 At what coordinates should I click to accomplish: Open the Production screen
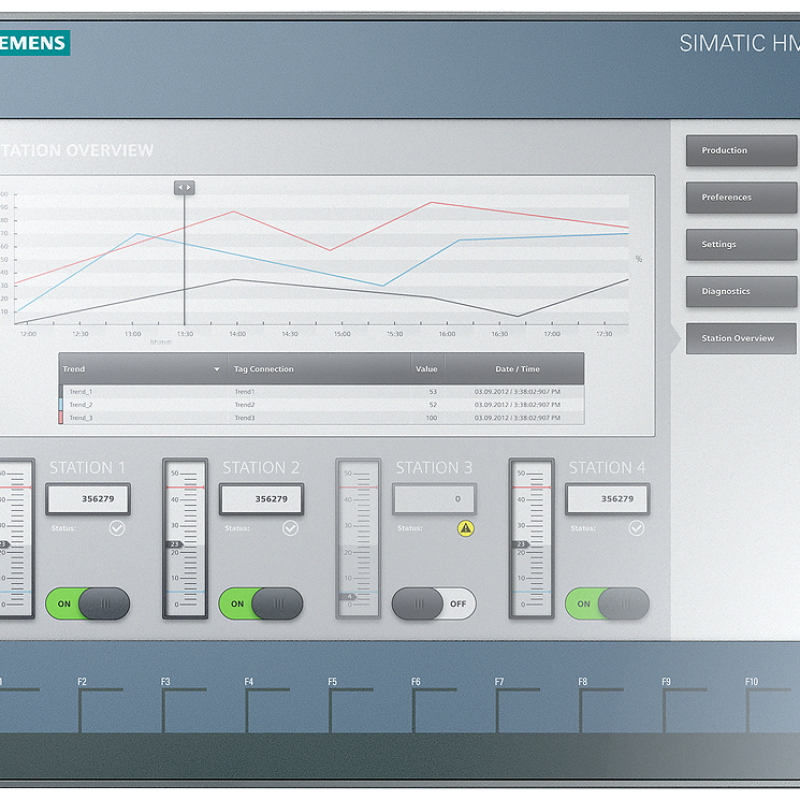pyautogui.click(x=741, y=151)
